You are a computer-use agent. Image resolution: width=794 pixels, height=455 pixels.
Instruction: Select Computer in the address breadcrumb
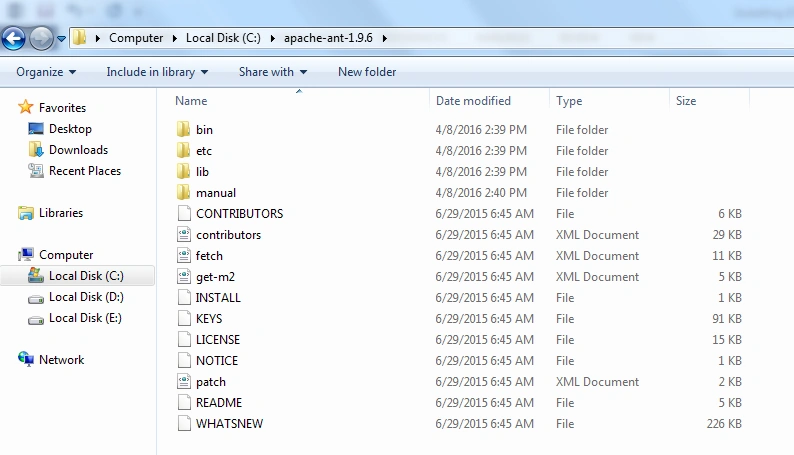[136, 38]
